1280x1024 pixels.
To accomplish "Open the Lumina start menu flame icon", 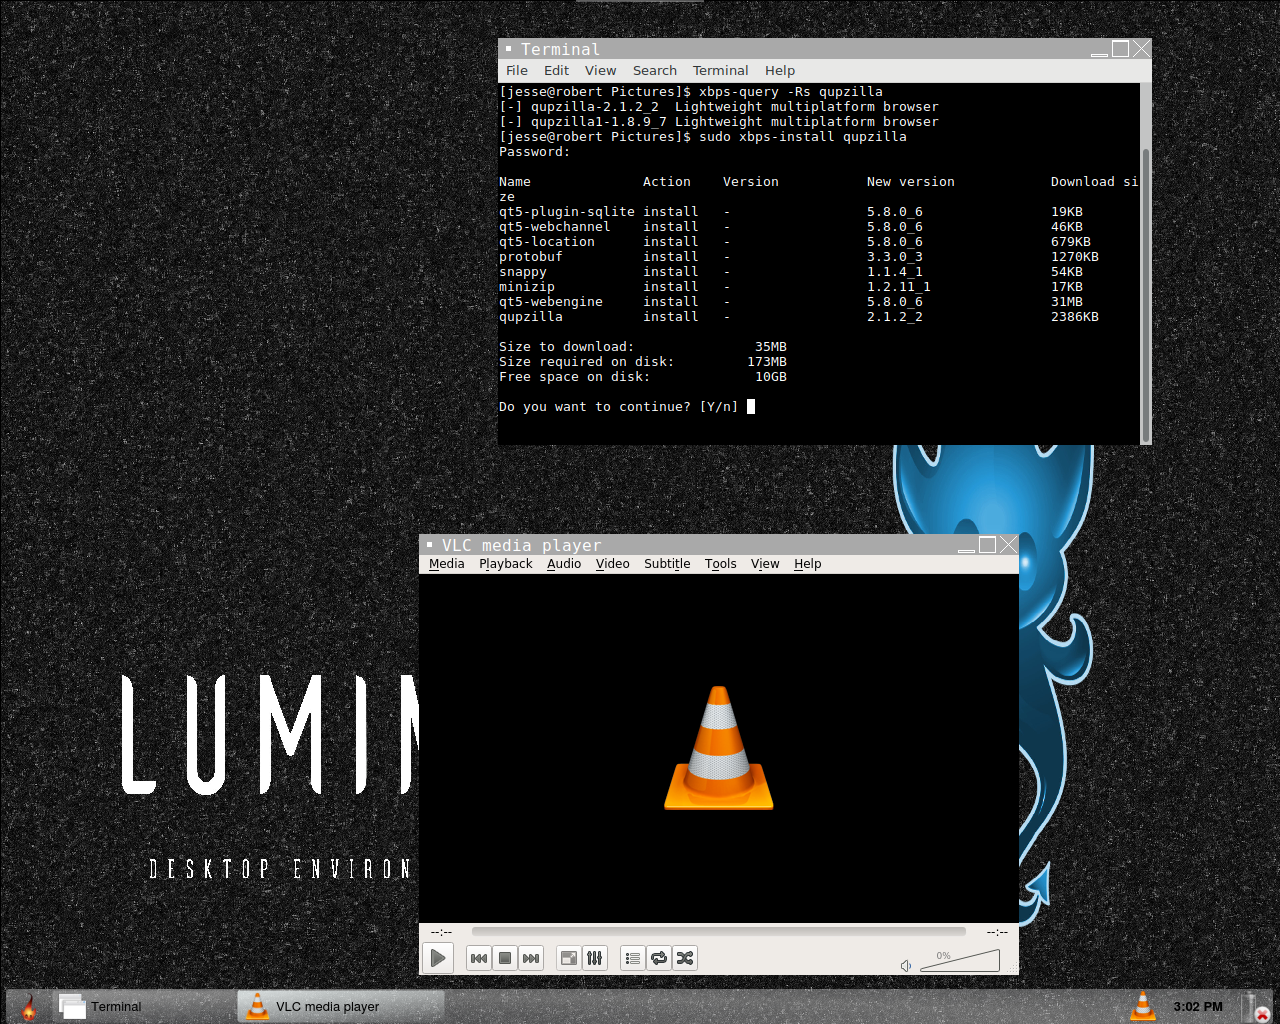I will (x=29, y=1006).
